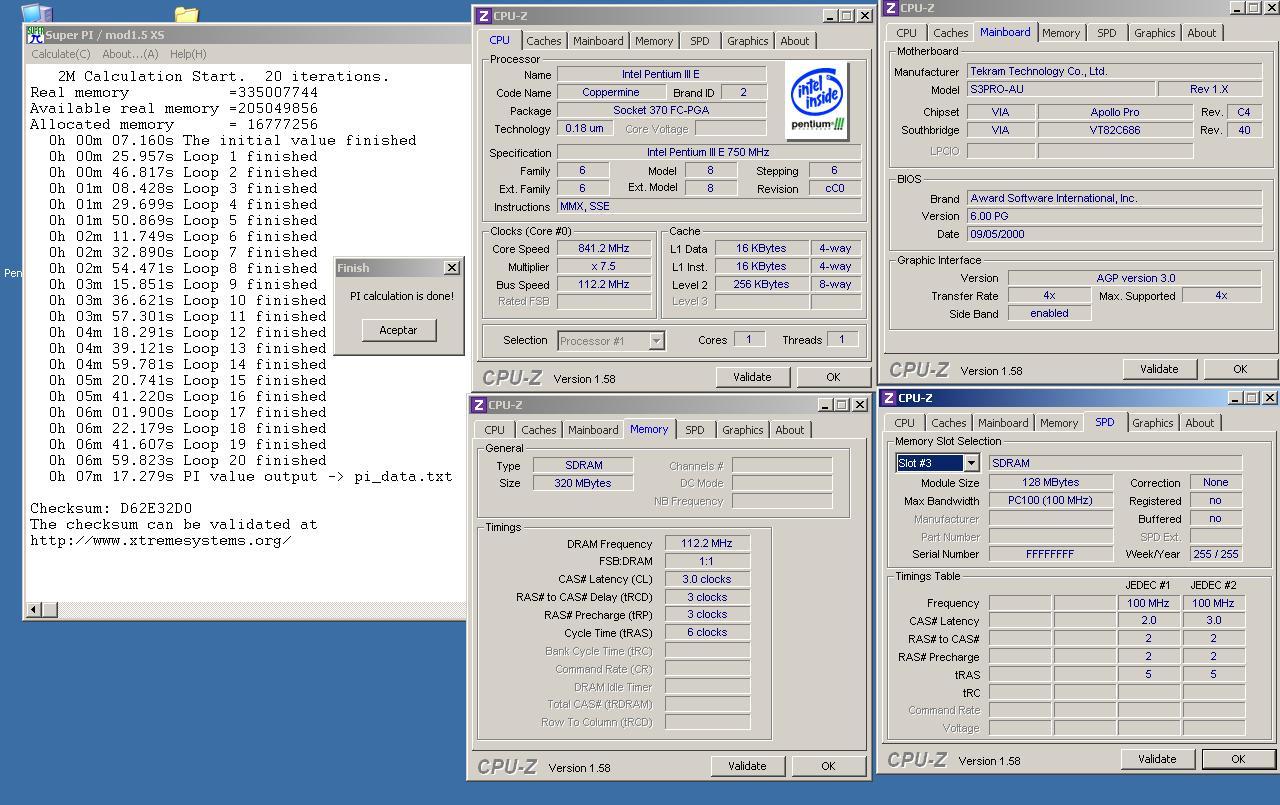Select Mainboard tab in the Memory window

(592, 430)
